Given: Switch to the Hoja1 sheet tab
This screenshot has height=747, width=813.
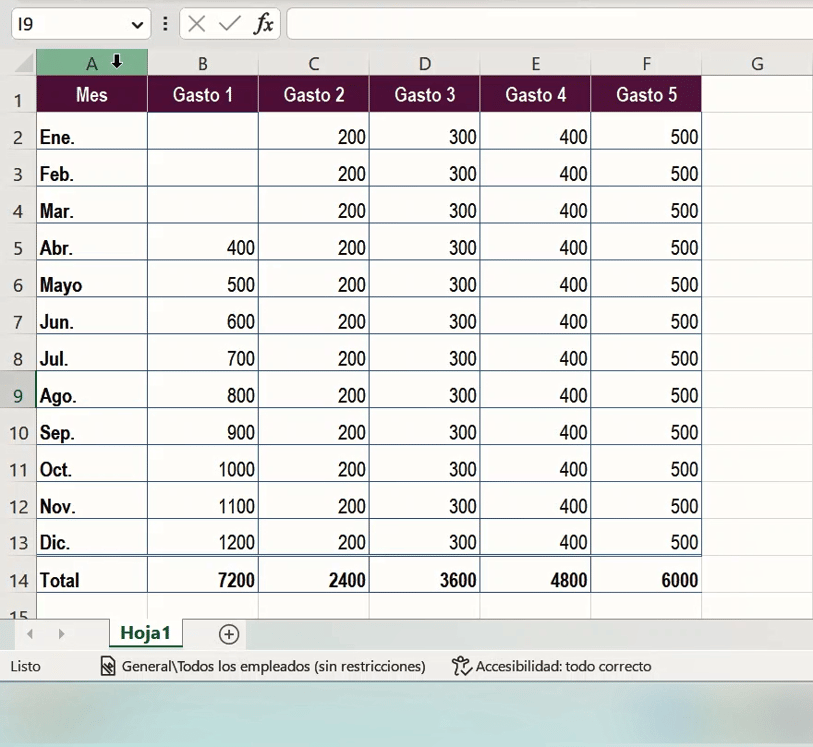Looking at the screenshot, I should pyautogui.click(x=146, y=633).
